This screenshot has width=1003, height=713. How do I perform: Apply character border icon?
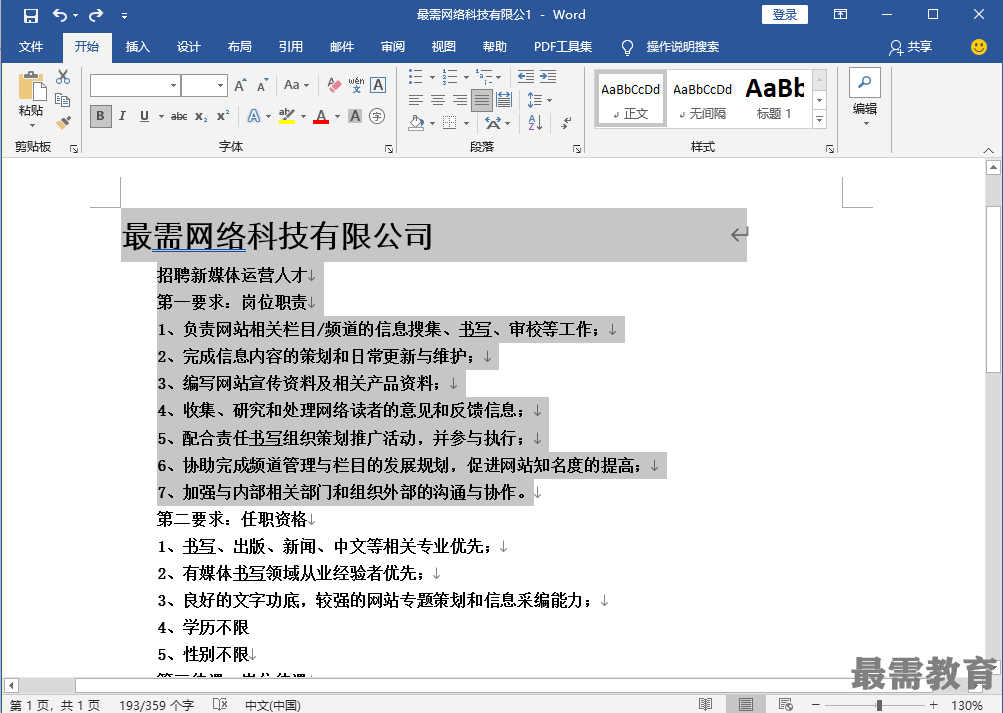pyautogui.click(x=378, y=85)
